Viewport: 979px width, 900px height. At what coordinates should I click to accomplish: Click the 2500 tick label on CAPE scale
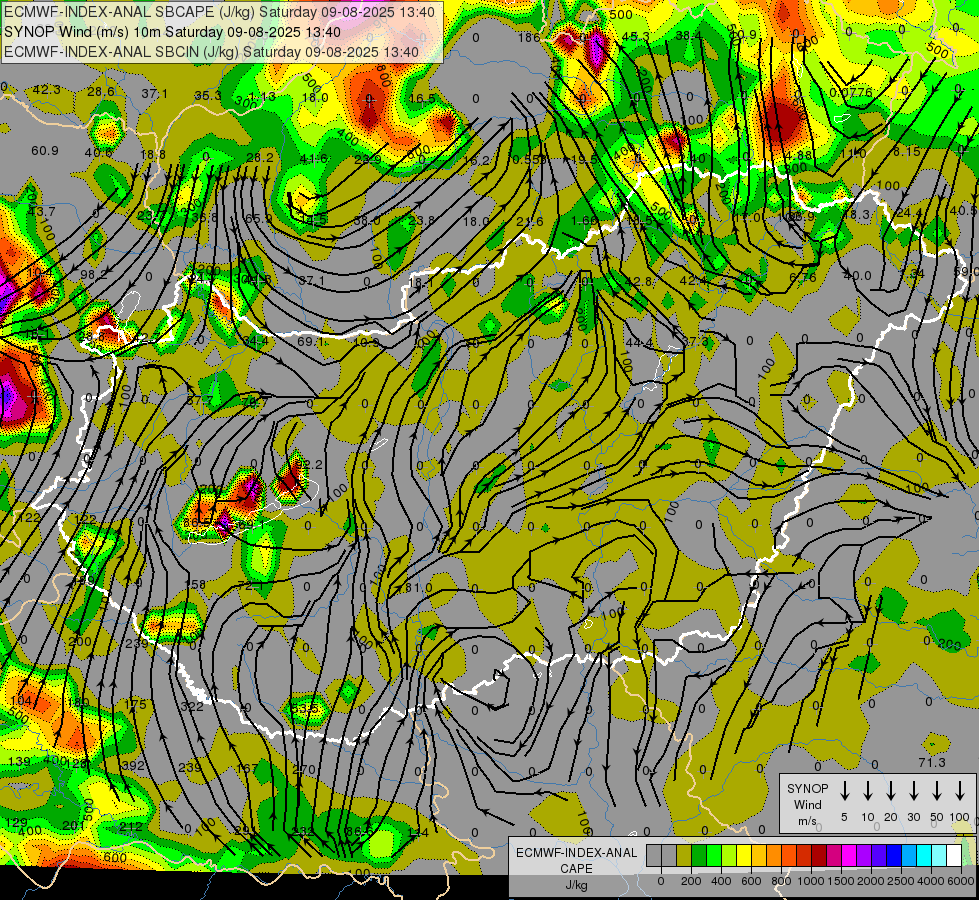901,881
